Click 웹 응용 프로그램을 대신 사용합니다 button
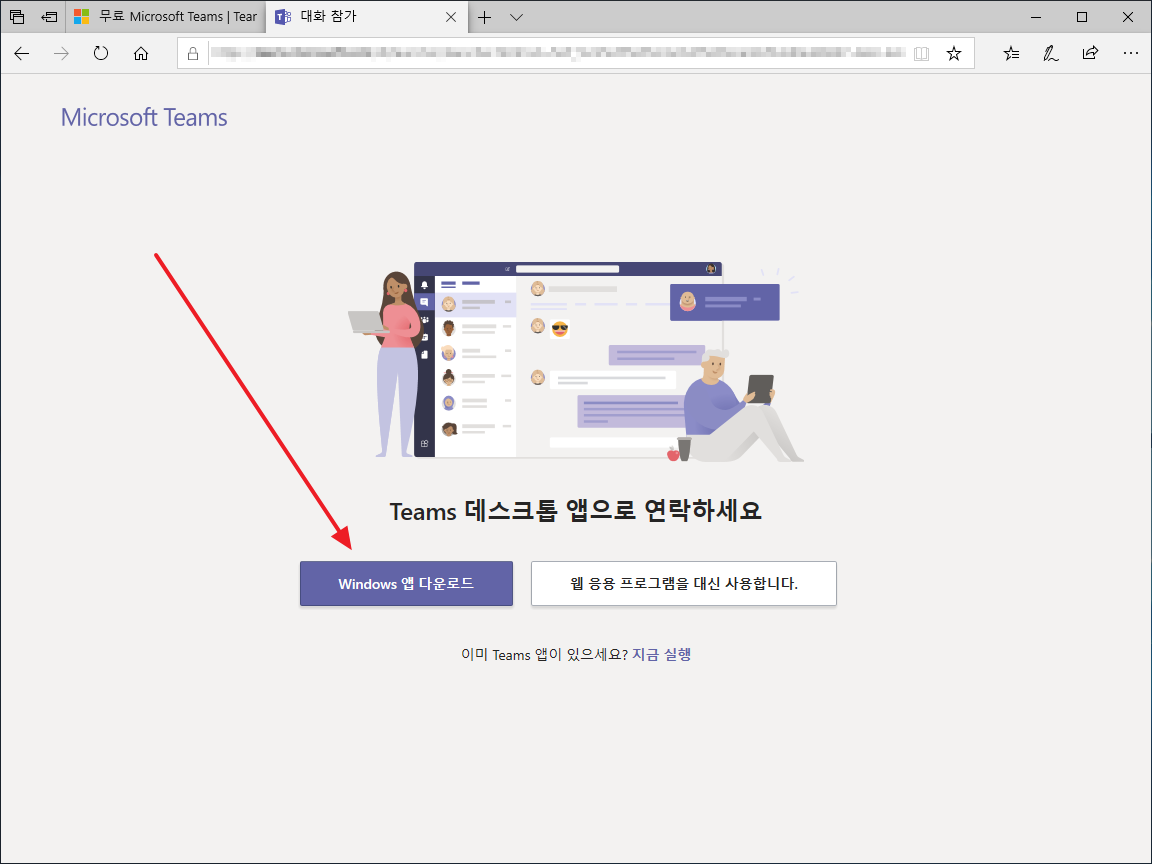Image resolution: width=1152 pixels, height=864 pixels. [x=684, y=583]
